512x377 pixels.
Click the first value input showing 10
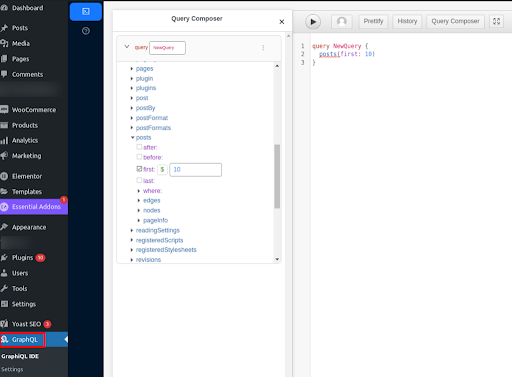pos(195,170)
